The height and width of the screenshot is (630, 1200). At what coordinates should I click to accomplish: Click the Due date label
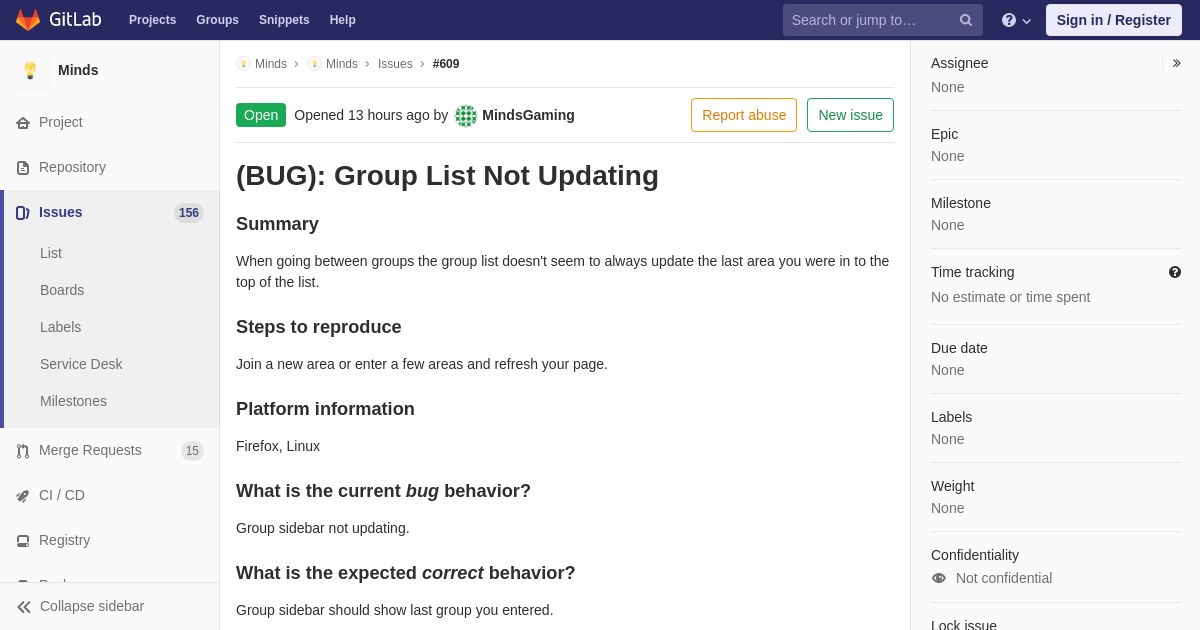(x=959, y=348)
